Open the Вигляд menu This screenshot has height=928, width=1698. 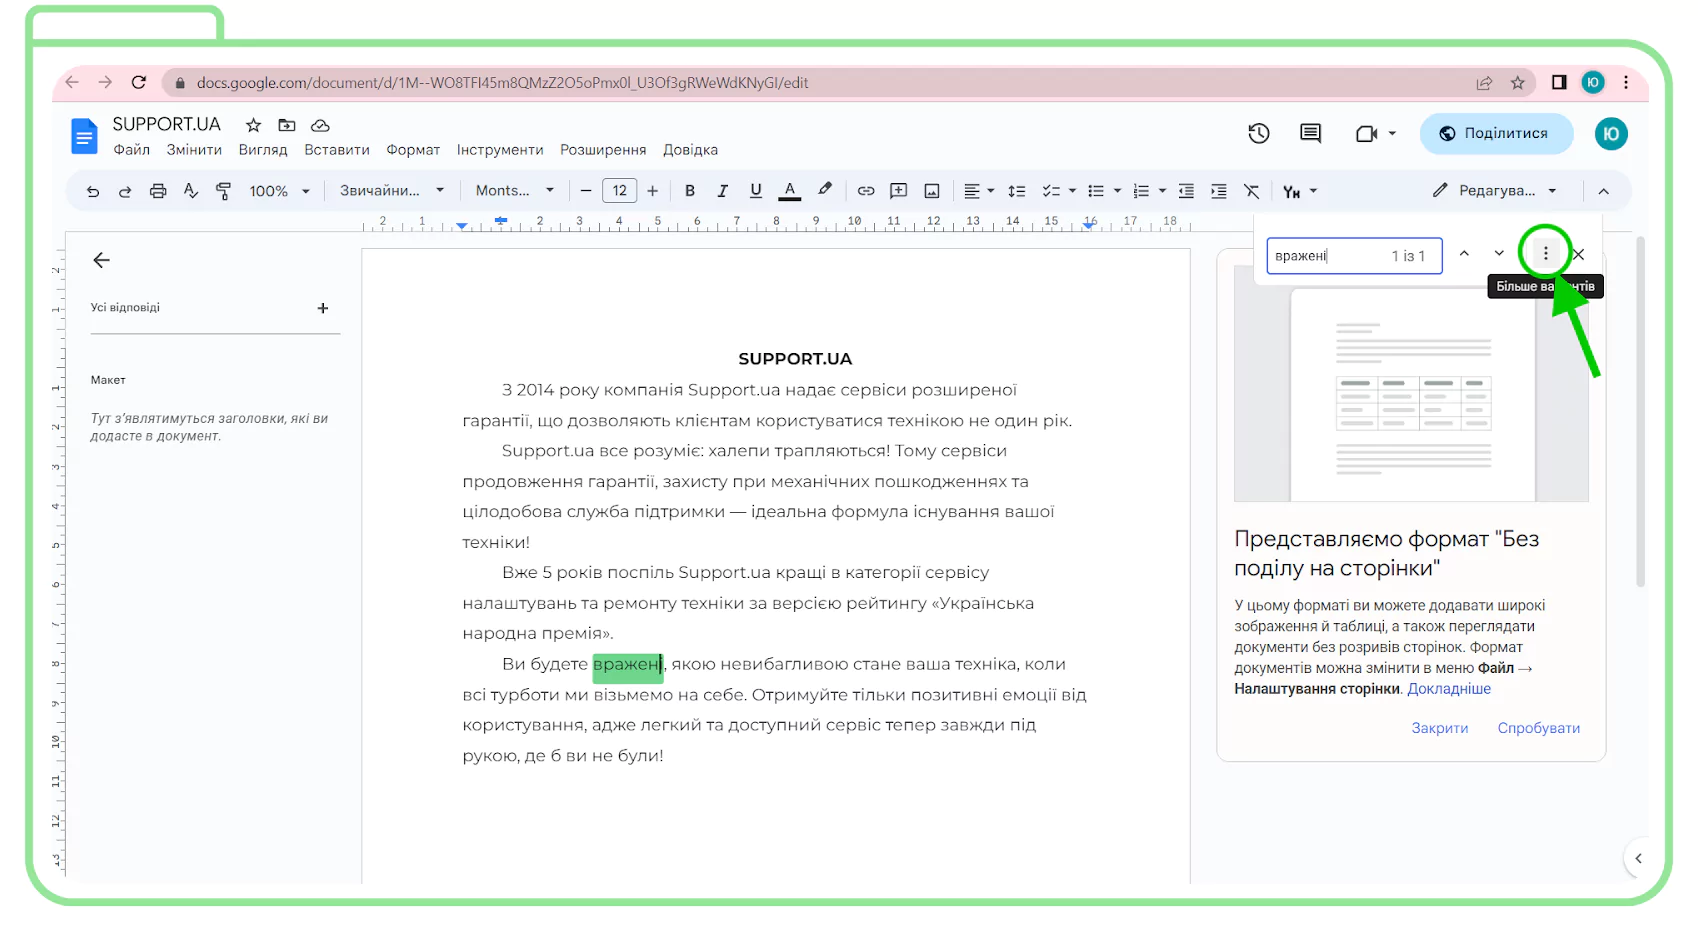(263, 150)
